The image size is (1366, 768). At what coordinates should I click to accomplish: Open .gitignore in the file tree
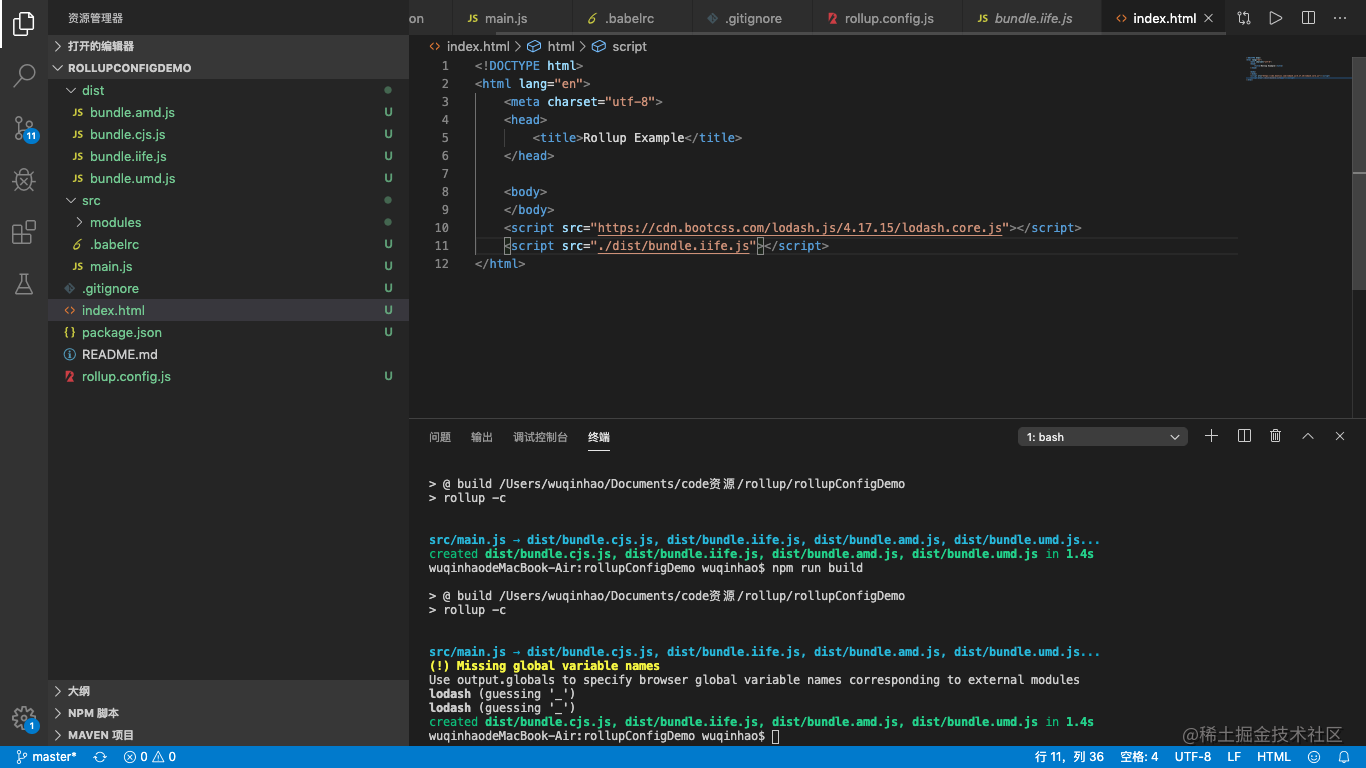point(228,288)
